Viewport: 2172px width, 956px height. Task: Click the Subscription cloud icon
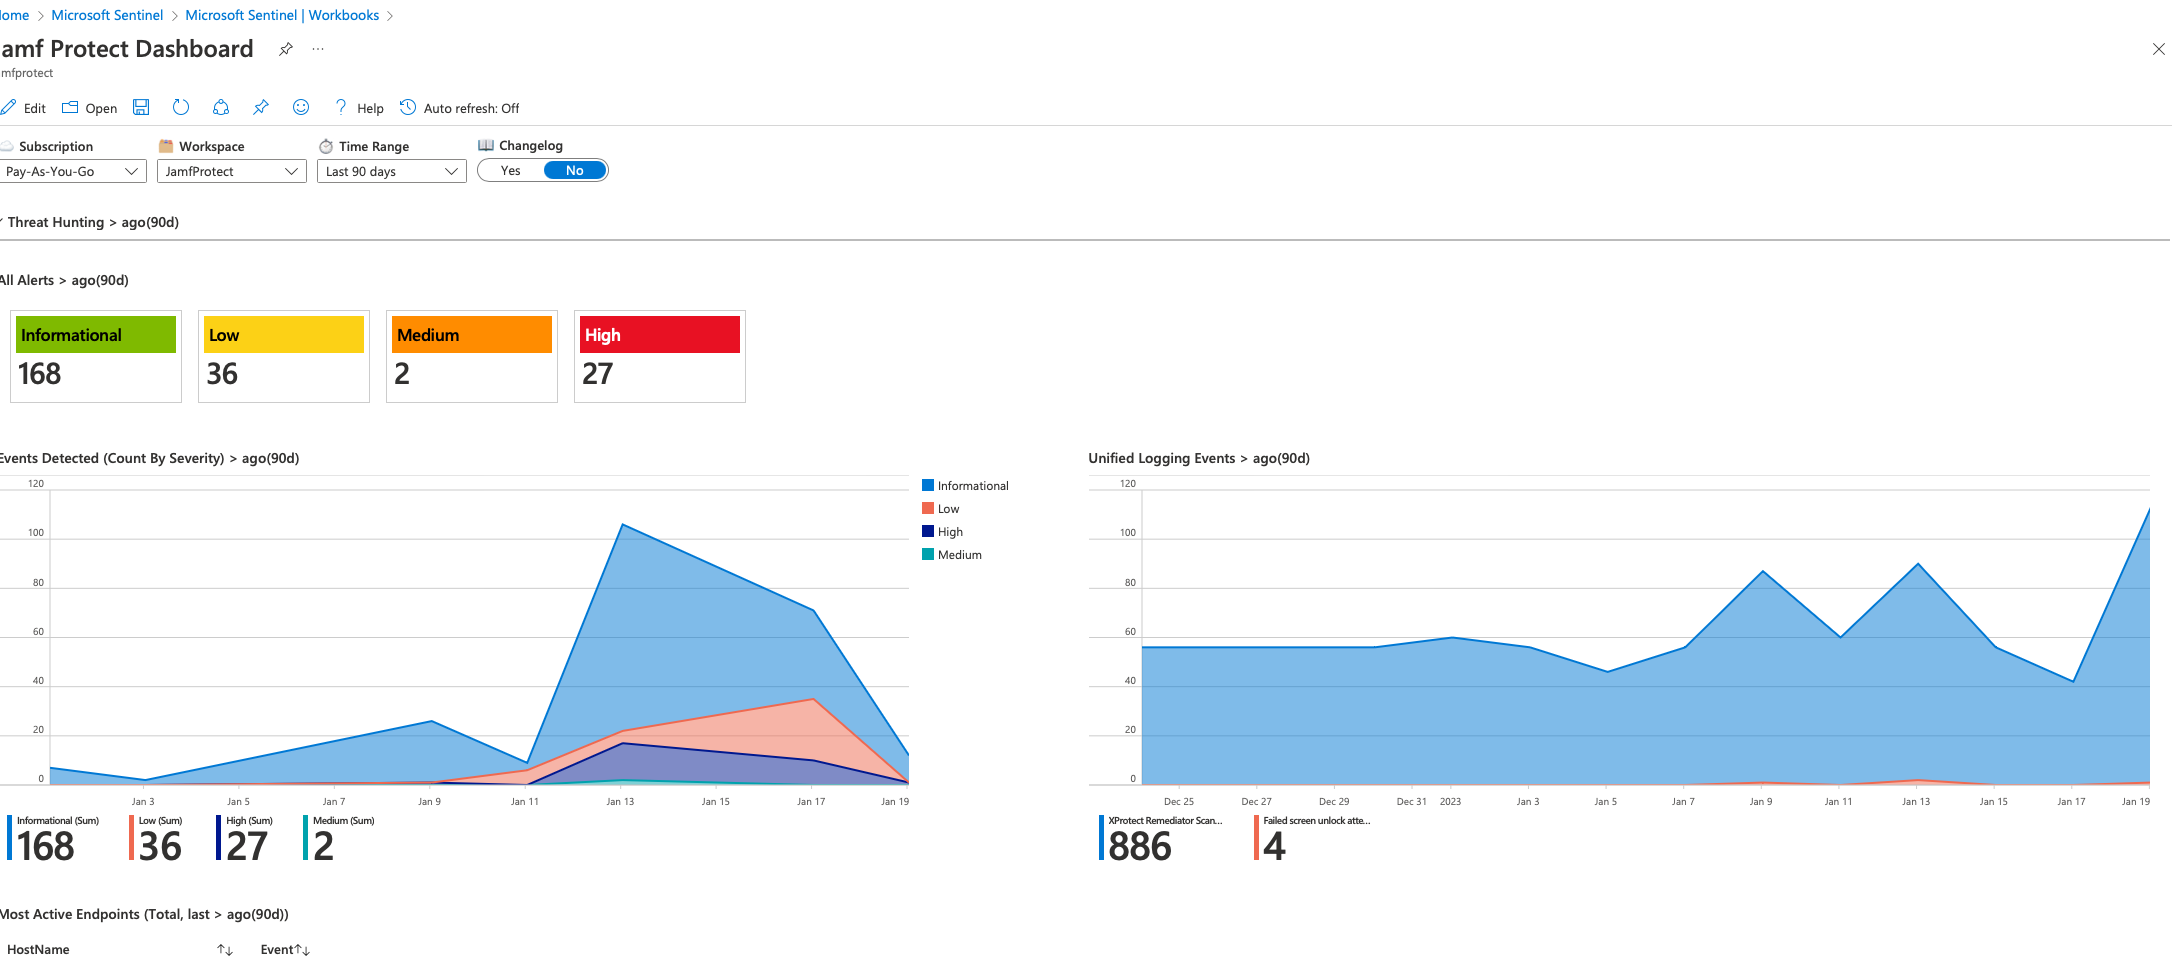click(7, 146)
